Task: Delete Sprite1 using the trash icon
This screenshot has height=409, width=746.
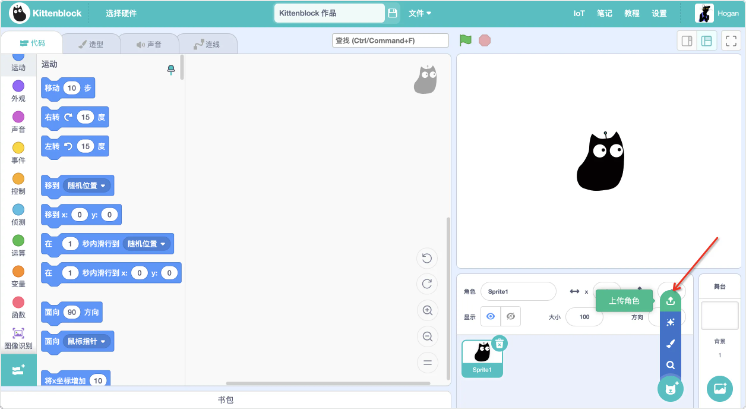Action: pyautogui.click(x=500, y=343)
